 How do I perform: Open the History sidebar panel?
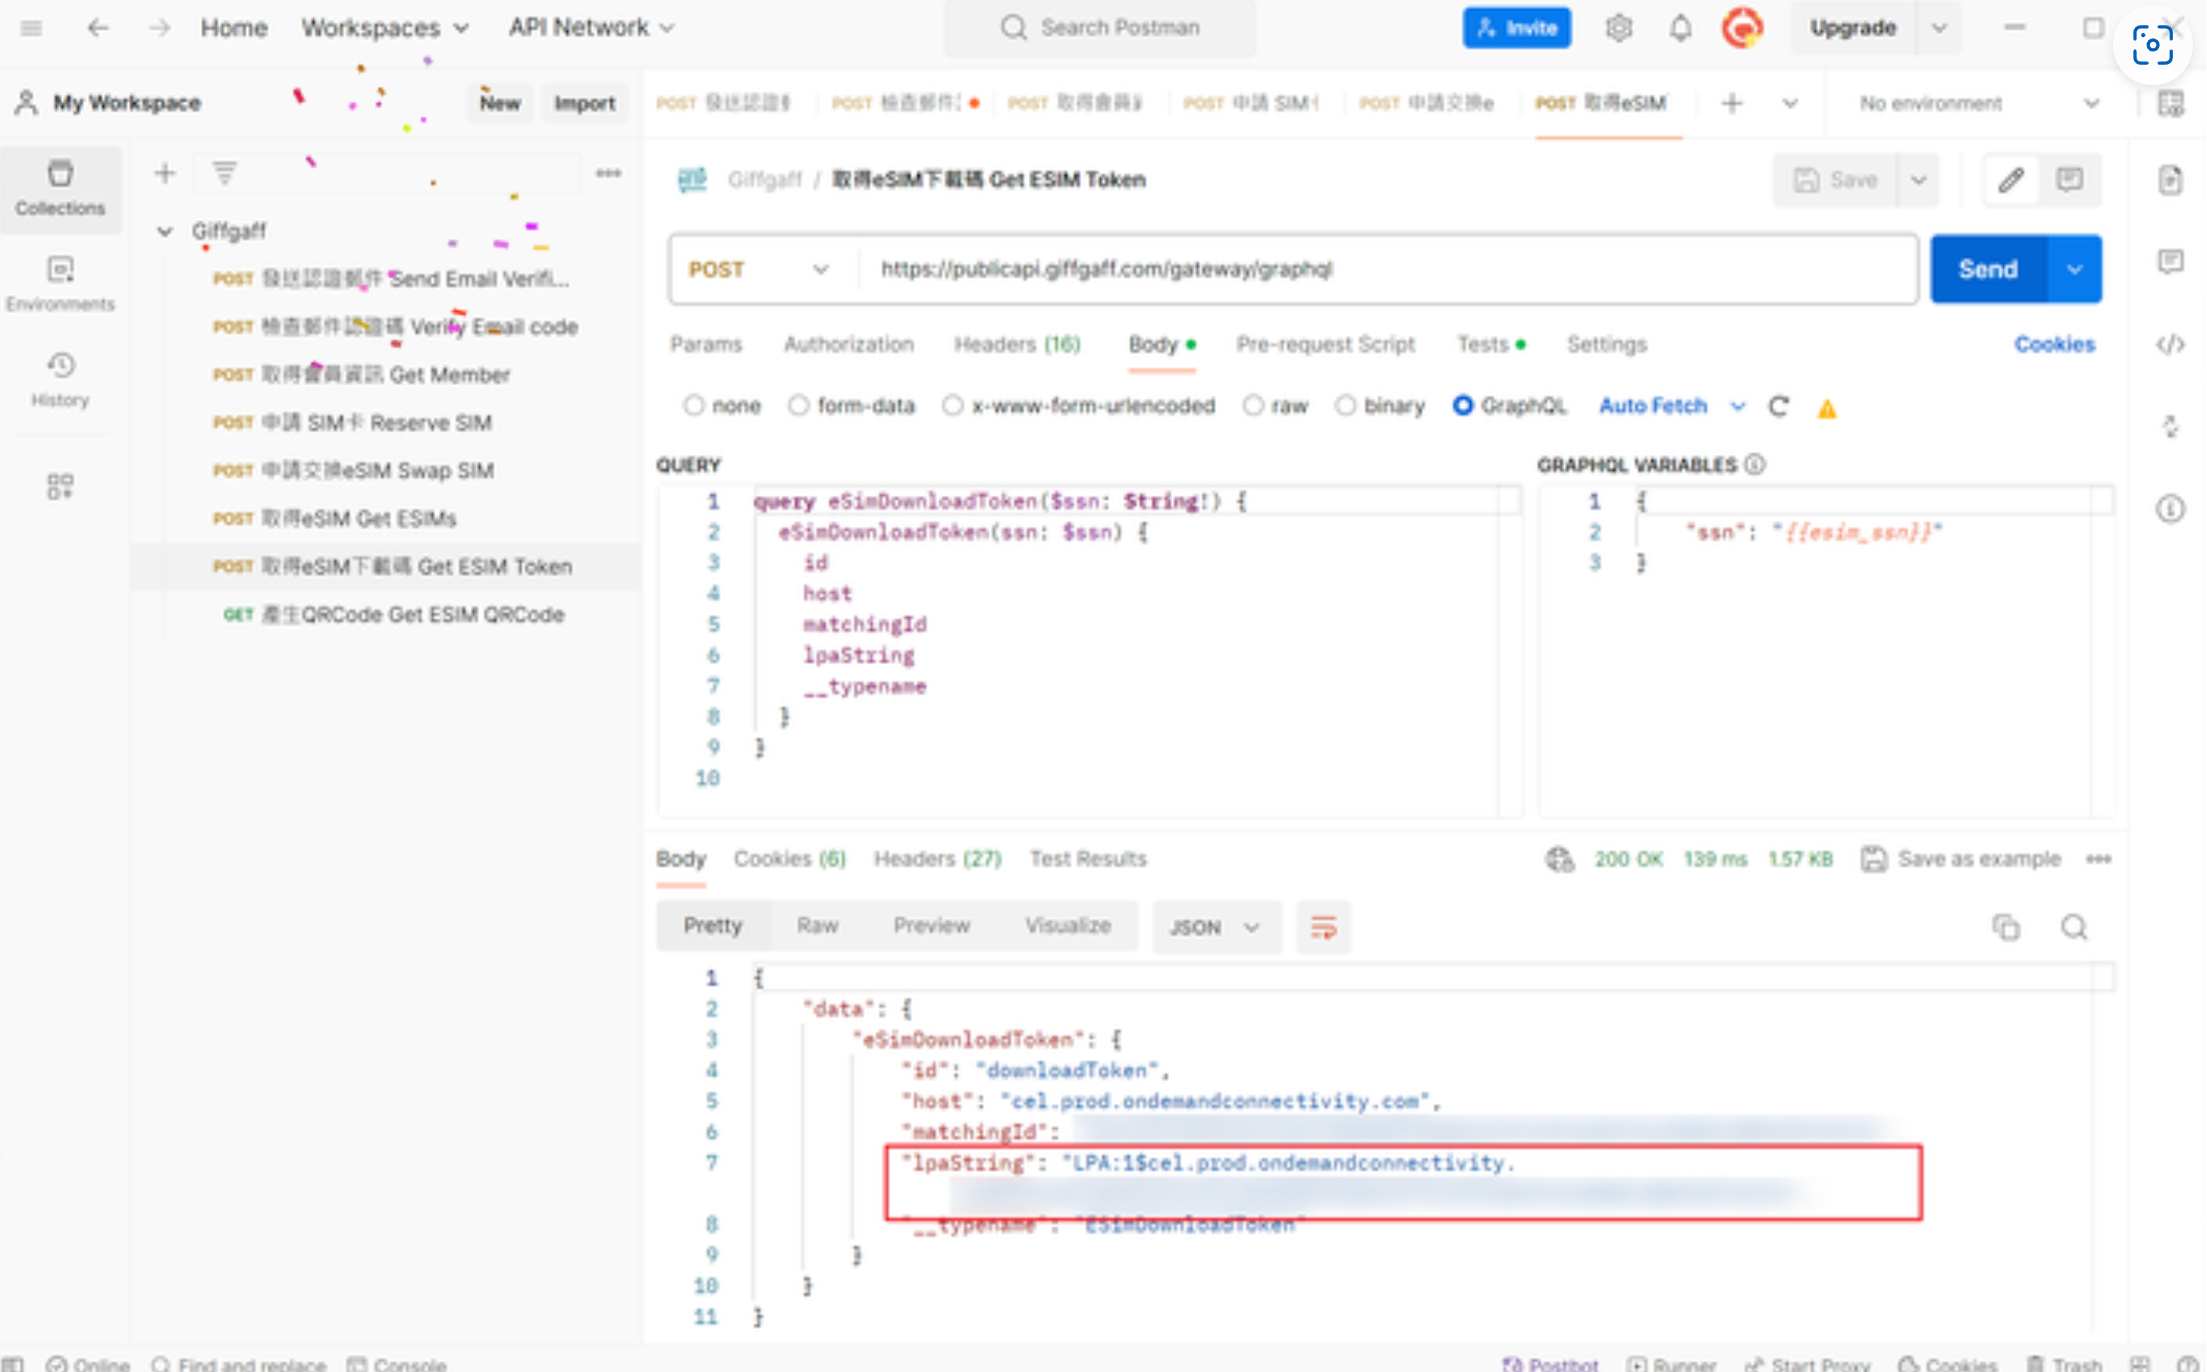[60, 380]
